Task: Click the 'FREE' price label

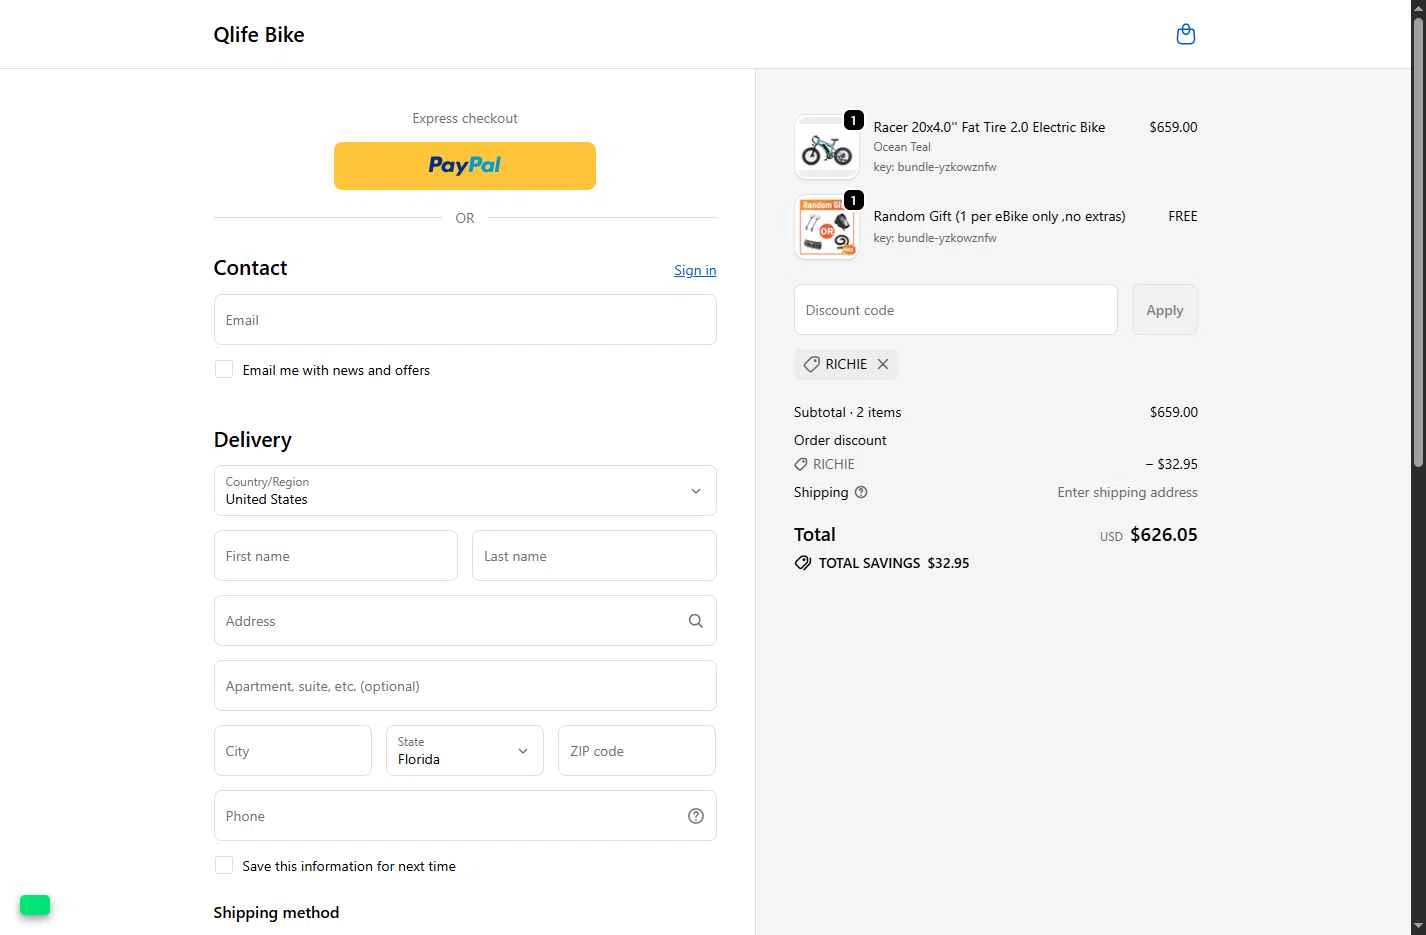Action: click(x=1182, y=216)
